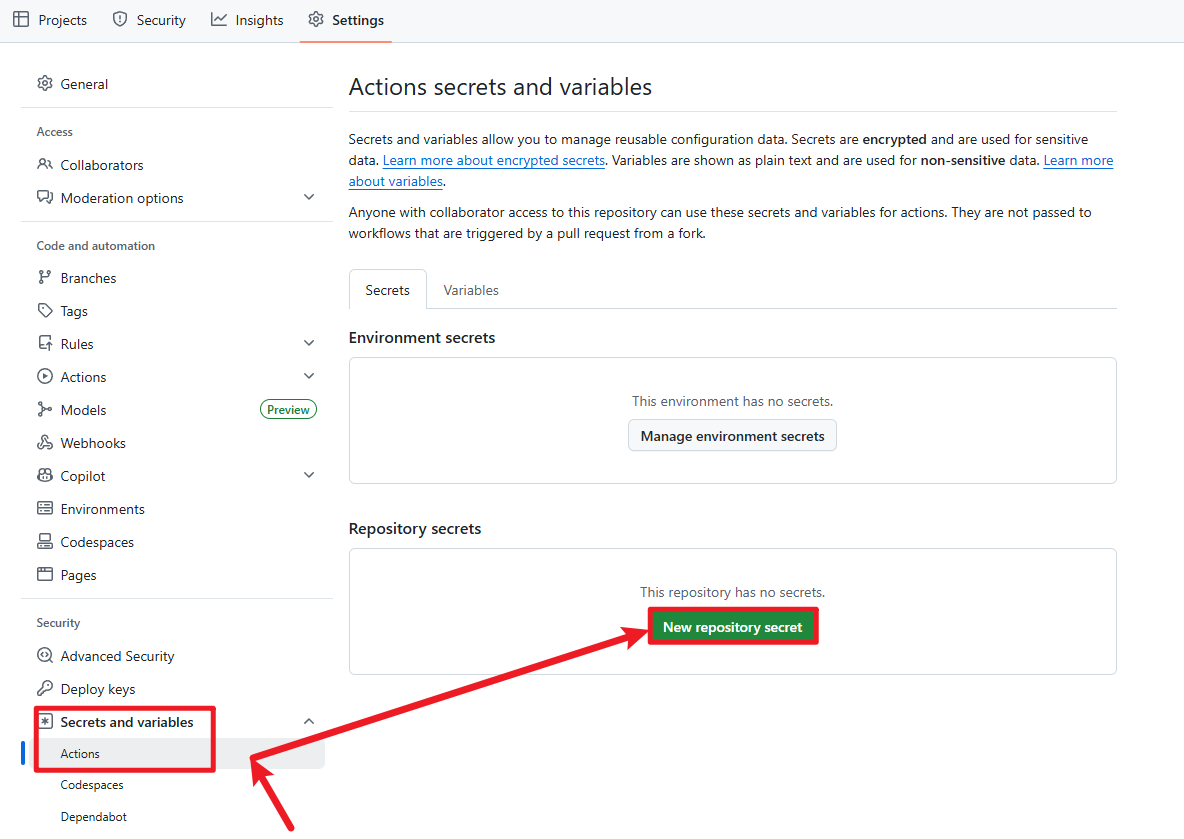Click the Secrets and variables asterisk icon
Image resolution: width=1184 pixels, height=839 pixels.
coord(46,722)
